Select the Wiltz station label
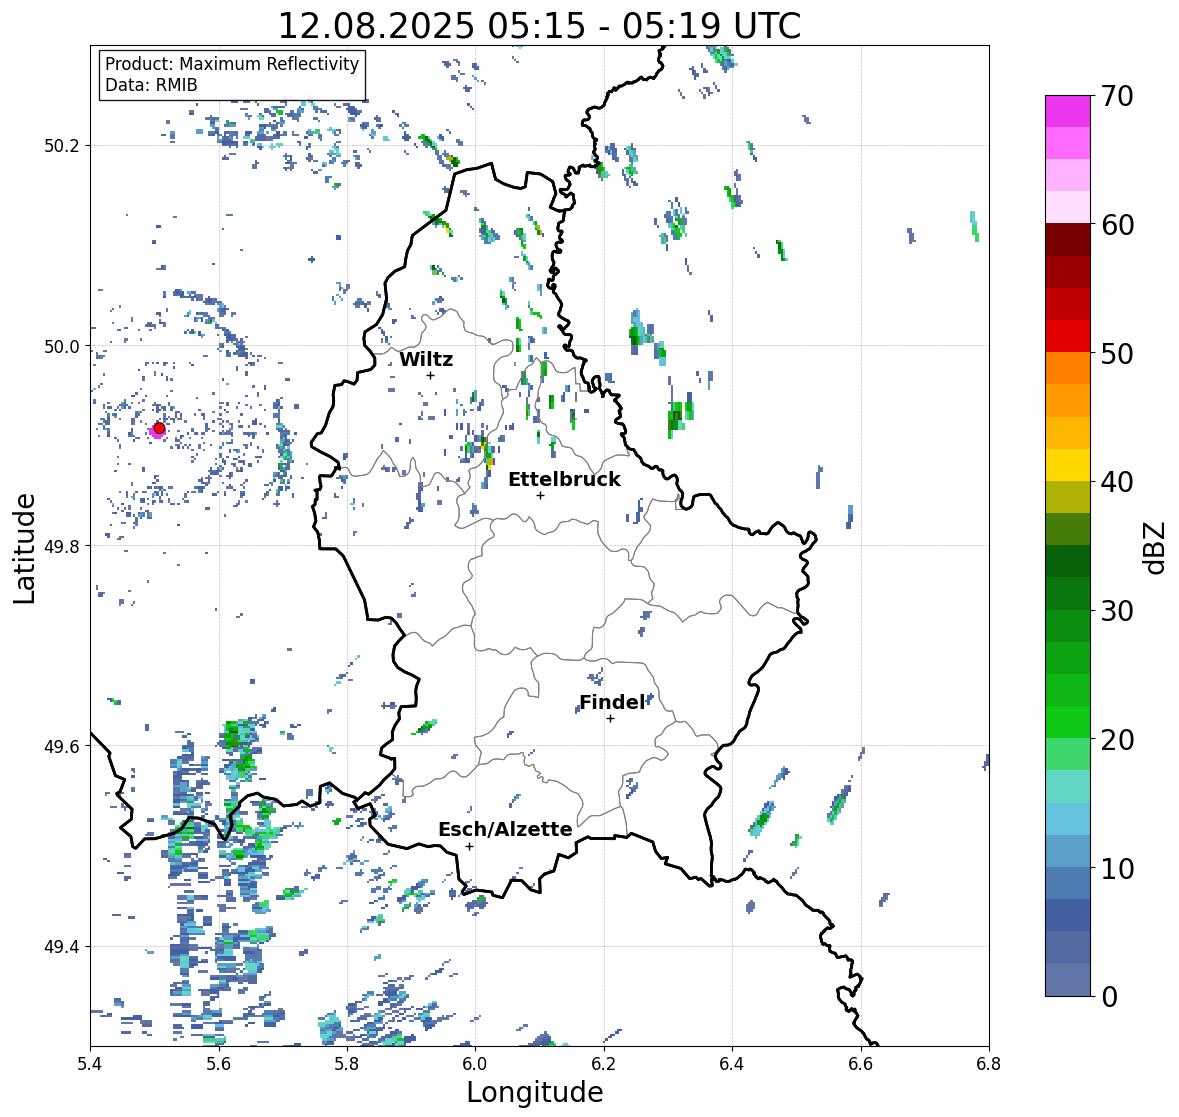This screenshot has height=1117, width=1179. coord(426,359)
